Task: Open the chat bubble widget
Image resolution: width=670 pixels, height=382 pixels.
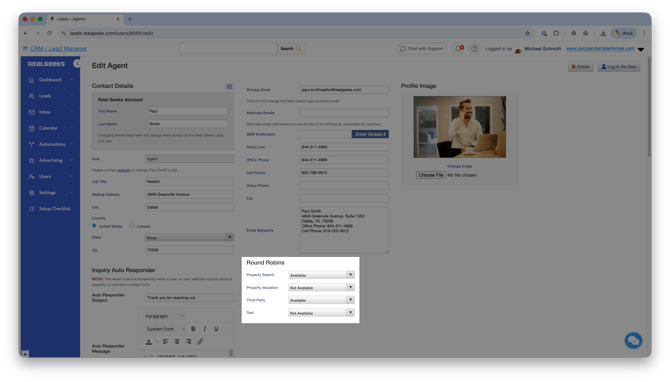Action: click(633, 341)
